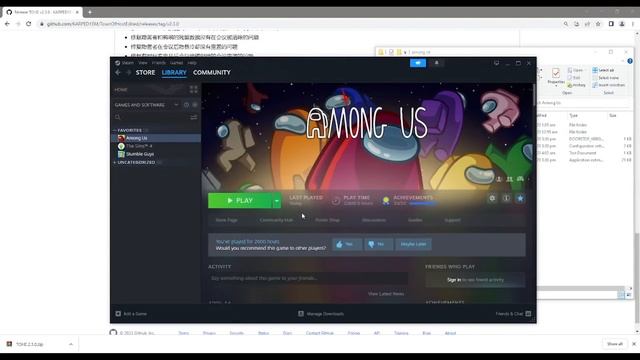This screenshot has height=360, width=640.
Task: Click the play time clock icon
Action: [336, 200]
